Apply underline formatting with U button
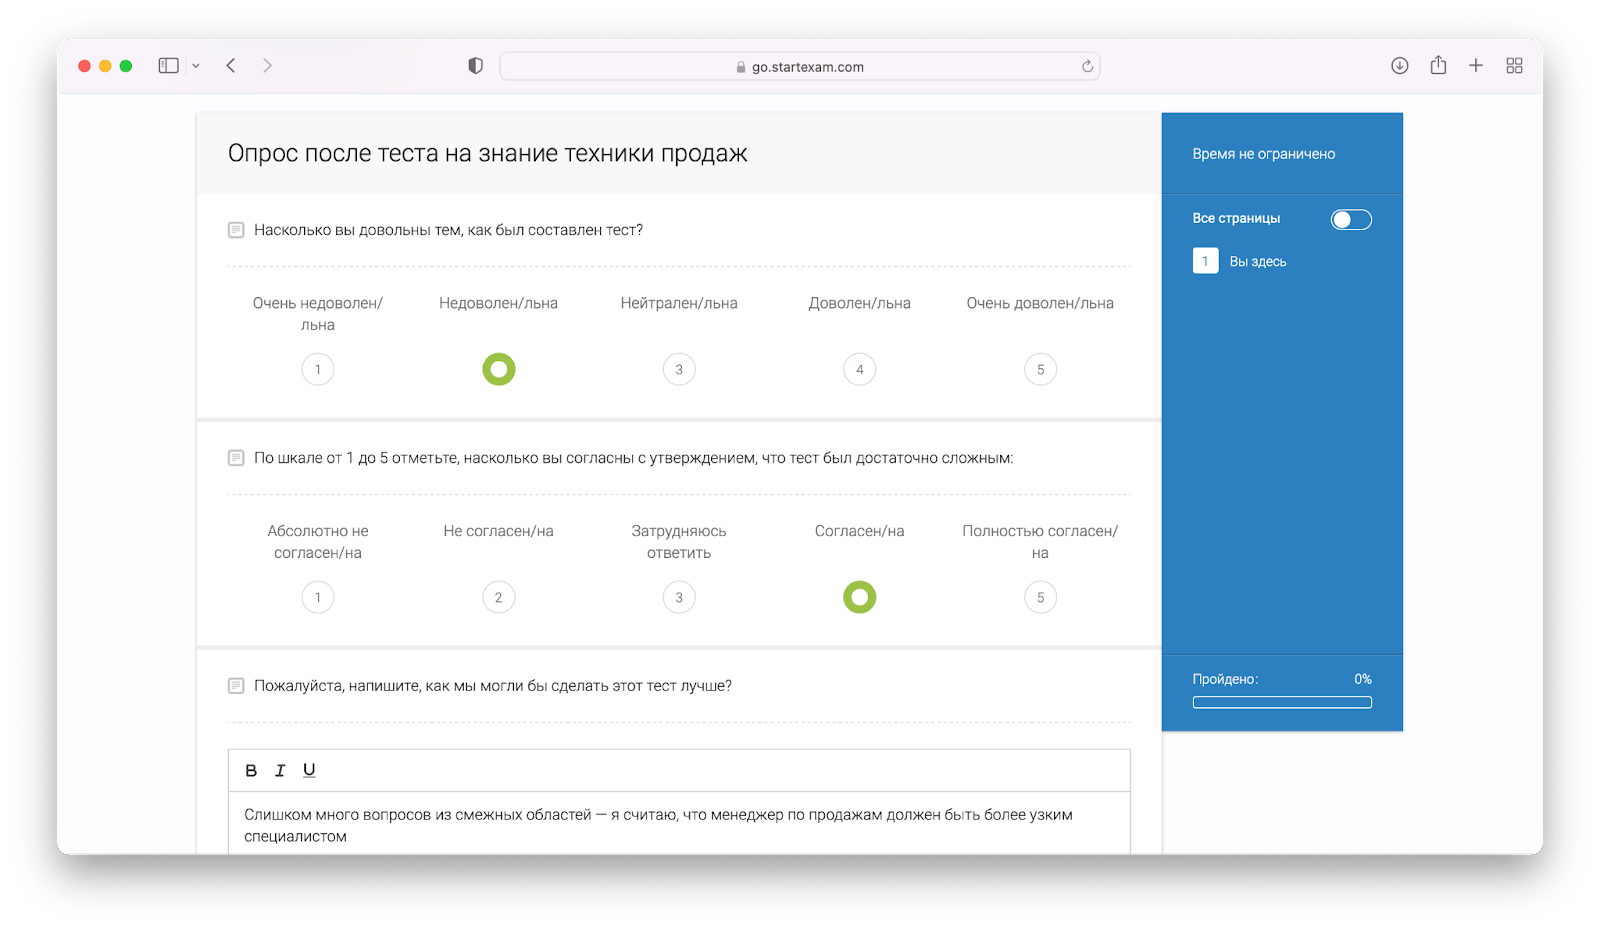 pyautogui.click(x=309, y=771)
